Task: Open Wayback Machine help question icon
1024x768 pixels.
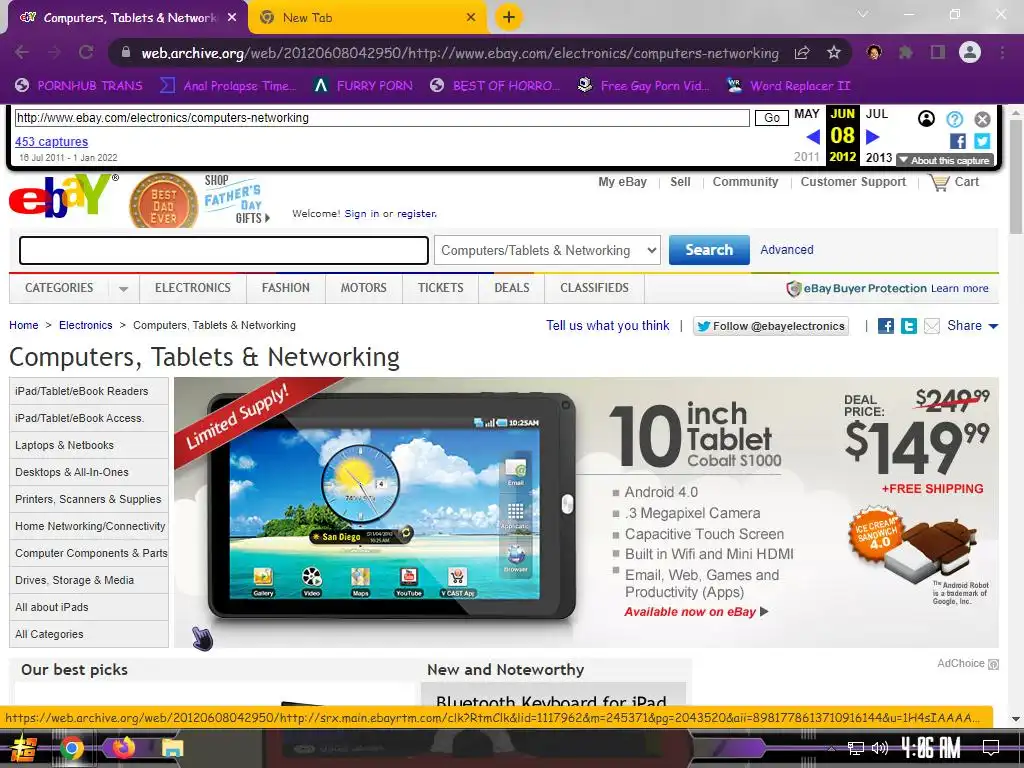Action: [955, 119]
